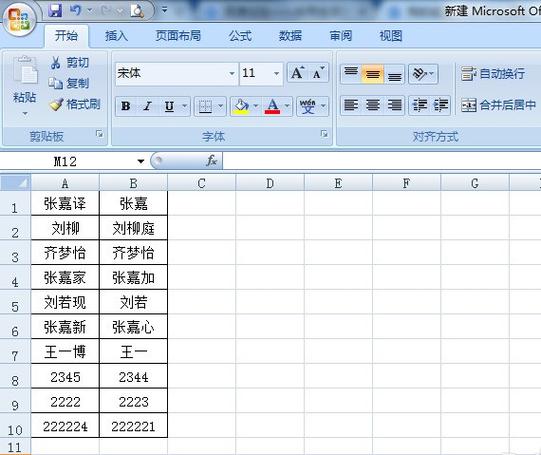Apply the yellow fill color bucket

(x=241, y=106)
